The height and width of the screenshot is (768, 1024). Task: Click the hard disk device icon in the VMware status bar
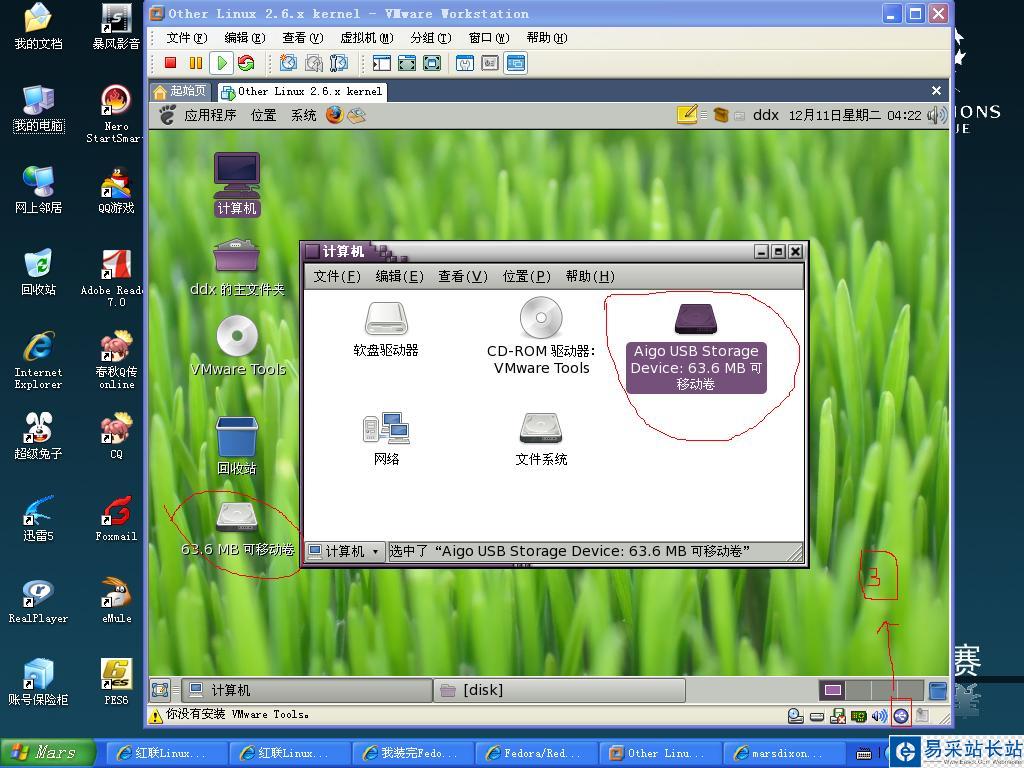[816, 716]
